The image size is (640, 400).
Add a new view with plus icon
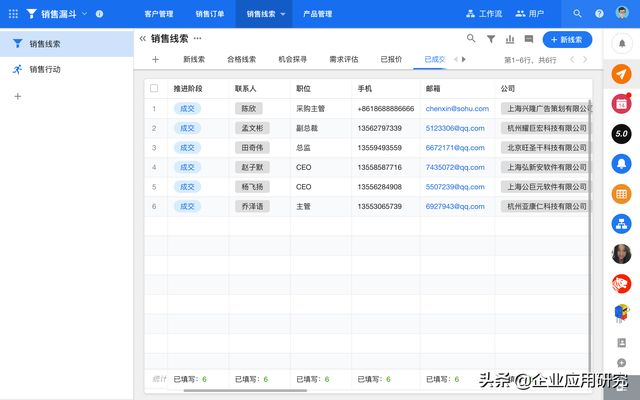pyautogui.click(x=155, y=60)
